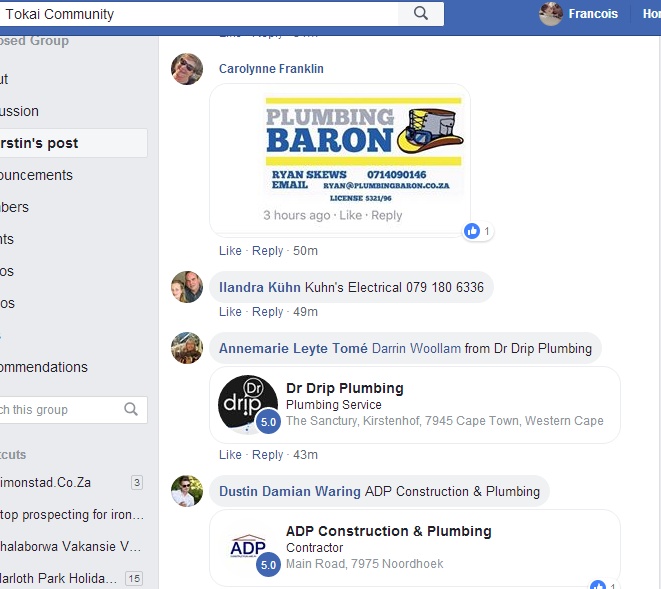Open Carolynne Franklin's avatar photo
The width and height of the screenshot is (661, 589).
pos(187,69)
